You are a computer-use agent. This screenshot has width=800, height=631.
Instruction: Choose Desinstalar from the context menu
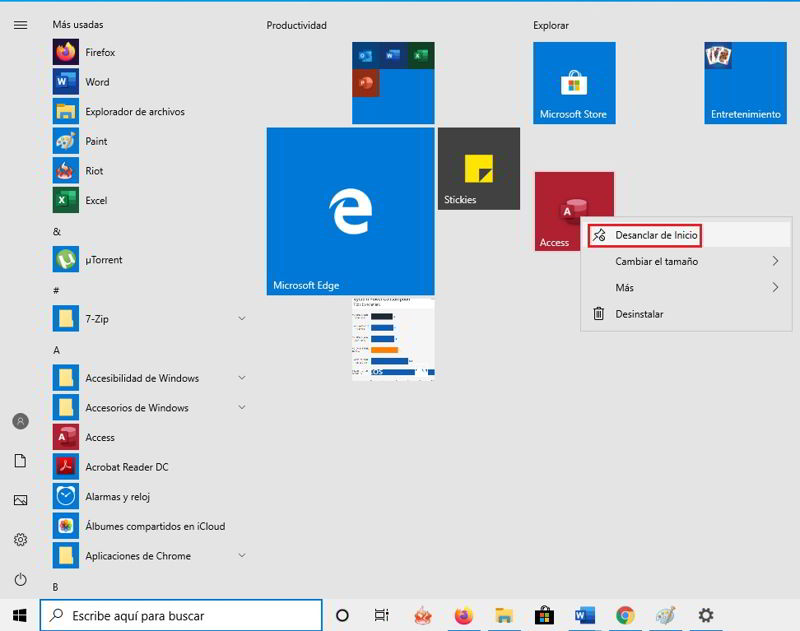click(639, 314)
